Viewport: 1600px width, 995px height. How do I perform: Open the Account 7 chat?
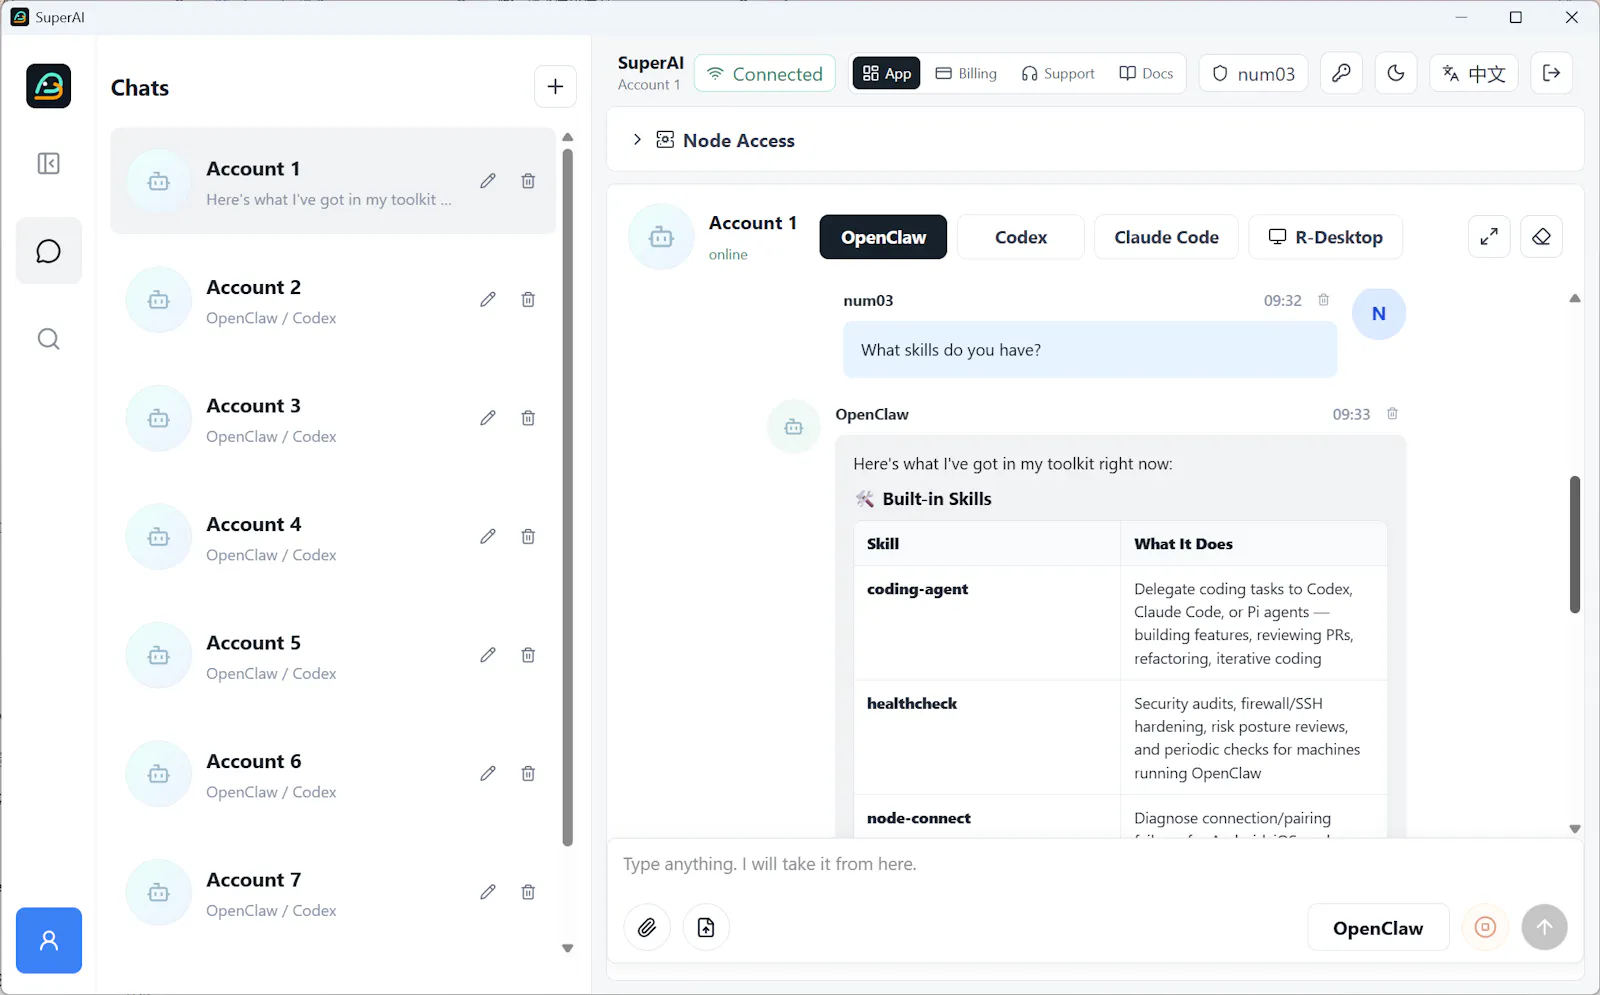[333, 892]
